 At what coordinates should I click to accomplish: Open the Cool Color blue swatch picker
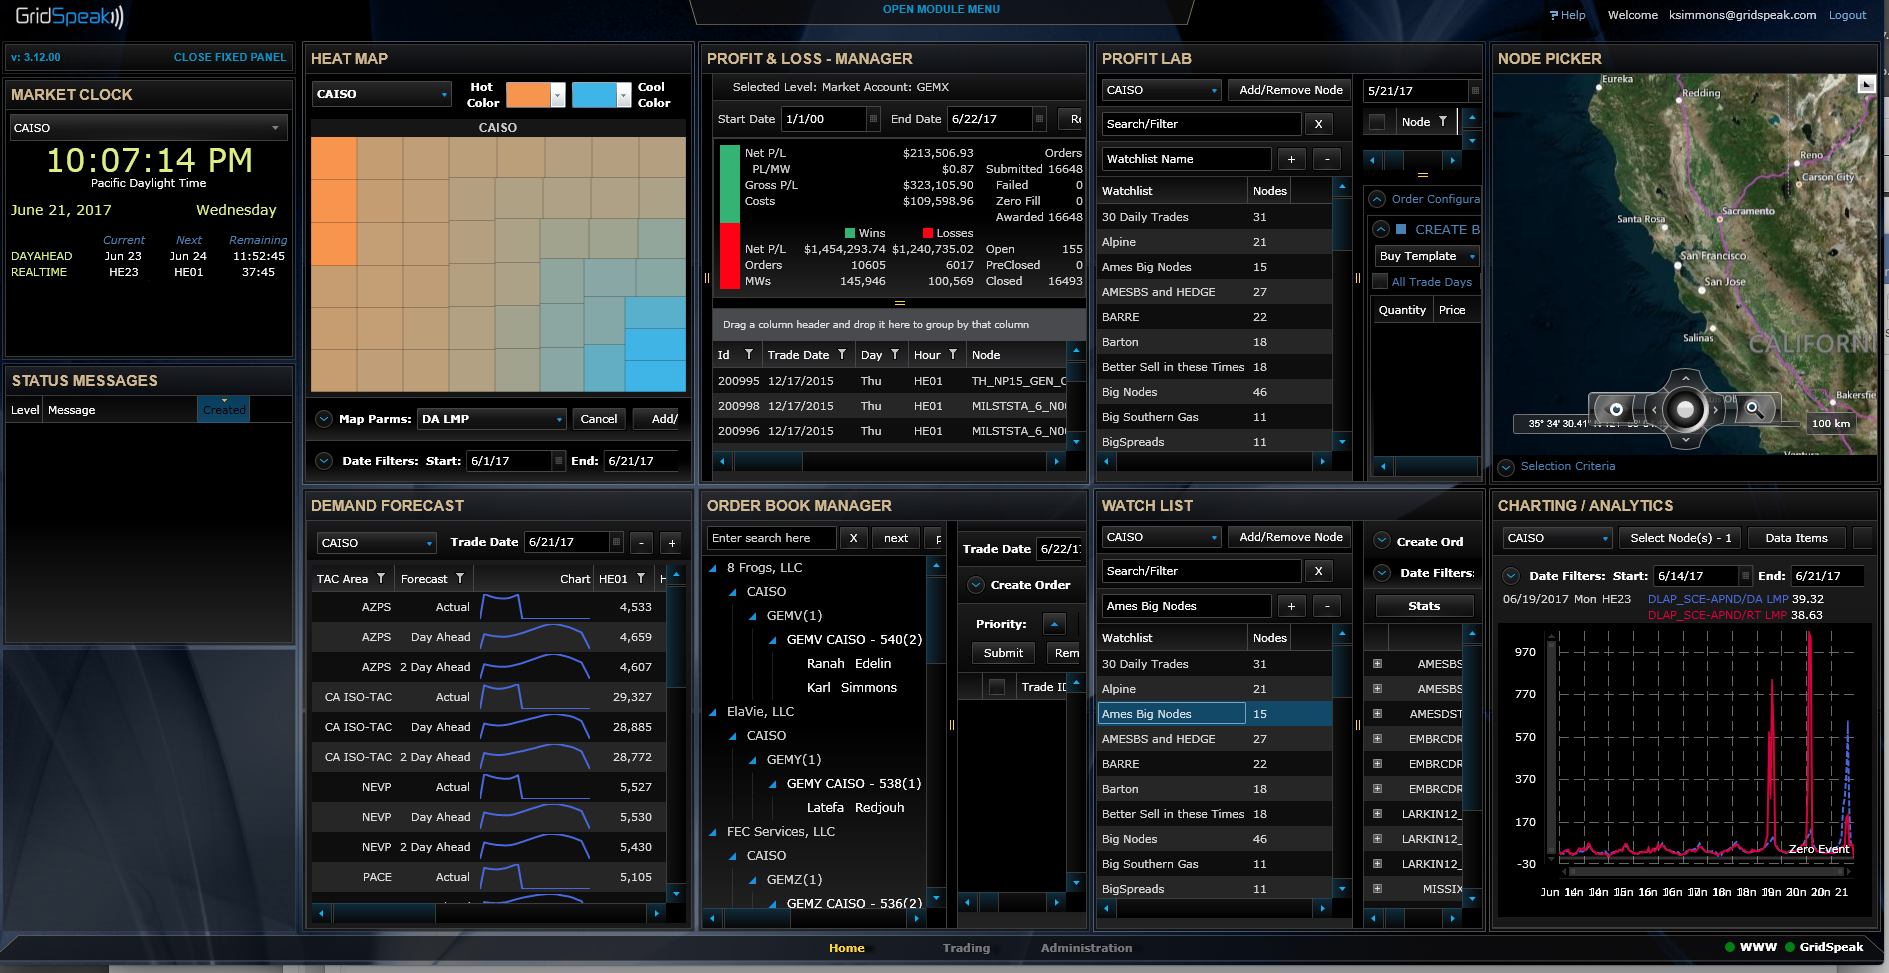[x=601, y=95]
